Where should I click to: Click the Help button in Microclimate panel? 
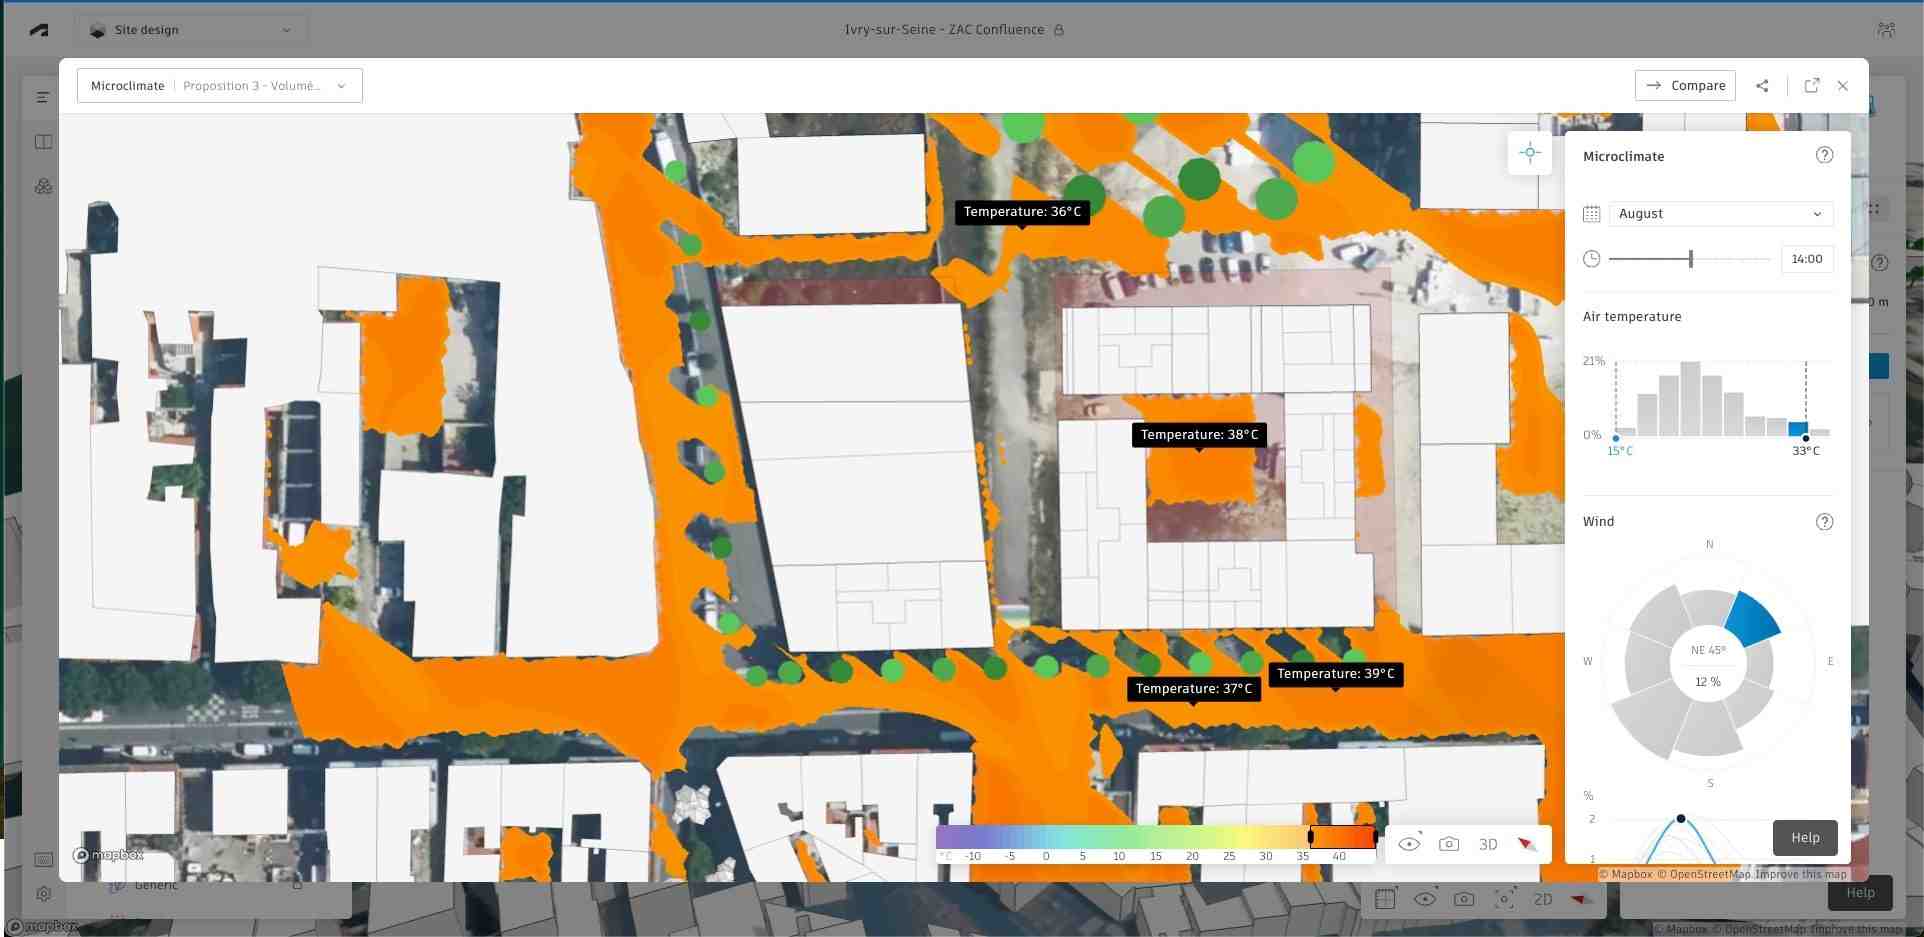(x=1805, y=838)
